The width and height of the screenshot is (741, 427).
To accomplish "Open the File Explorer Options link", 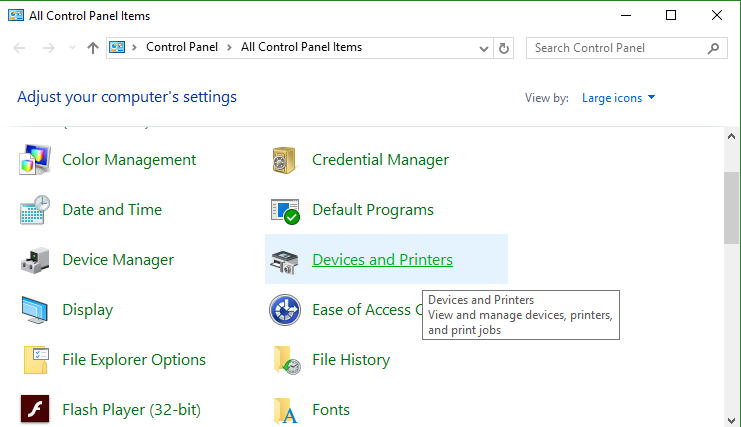I will coord(134,360).
